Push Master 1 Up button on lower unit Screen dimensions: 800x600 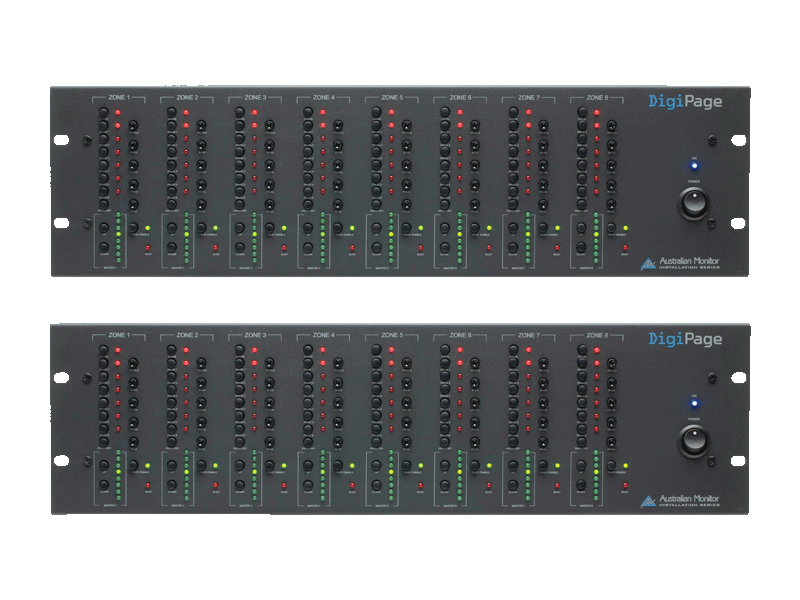(104, 465)
